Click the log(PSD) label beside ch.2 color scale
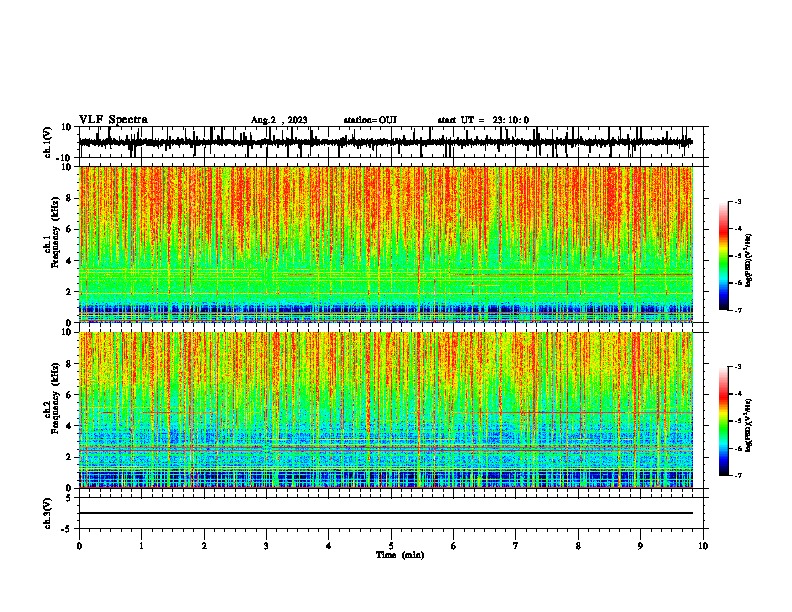792x612 pixels. (x=749, y=425)
